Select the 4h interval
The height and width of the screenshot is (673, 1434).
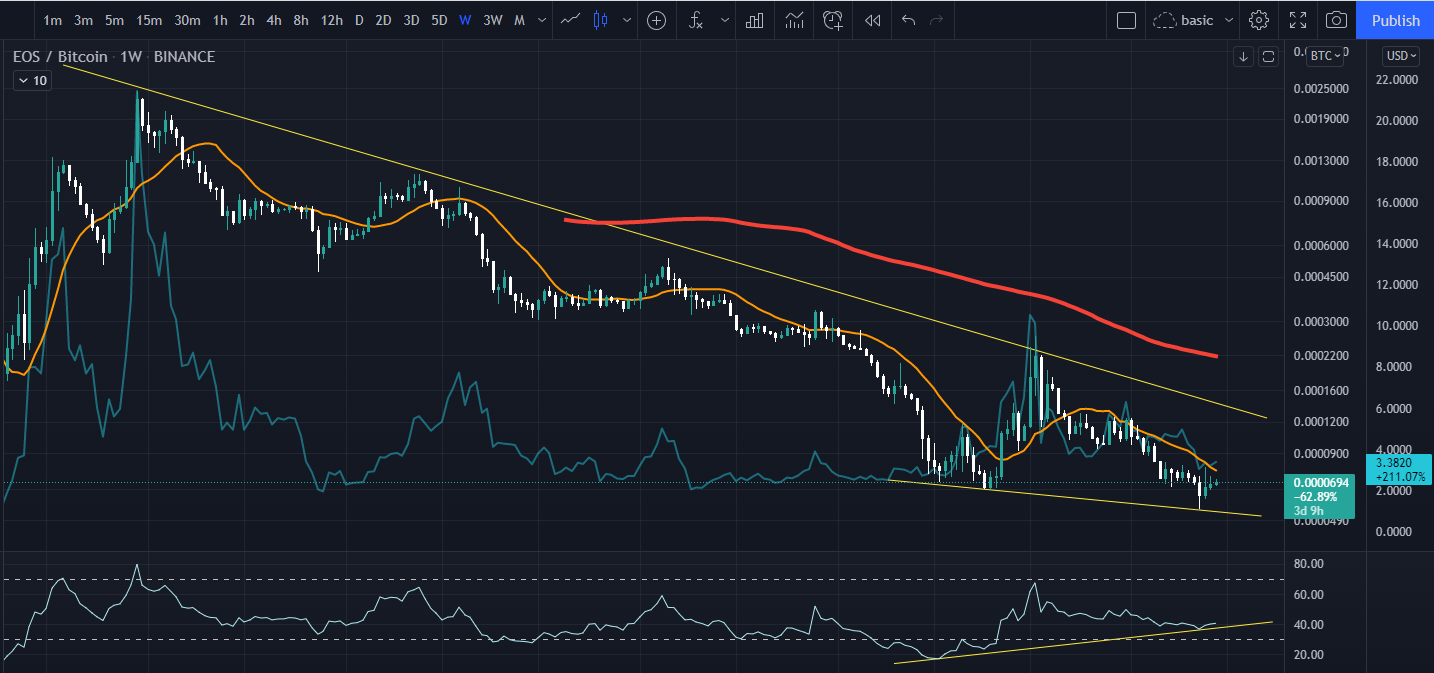coord(273,20)
